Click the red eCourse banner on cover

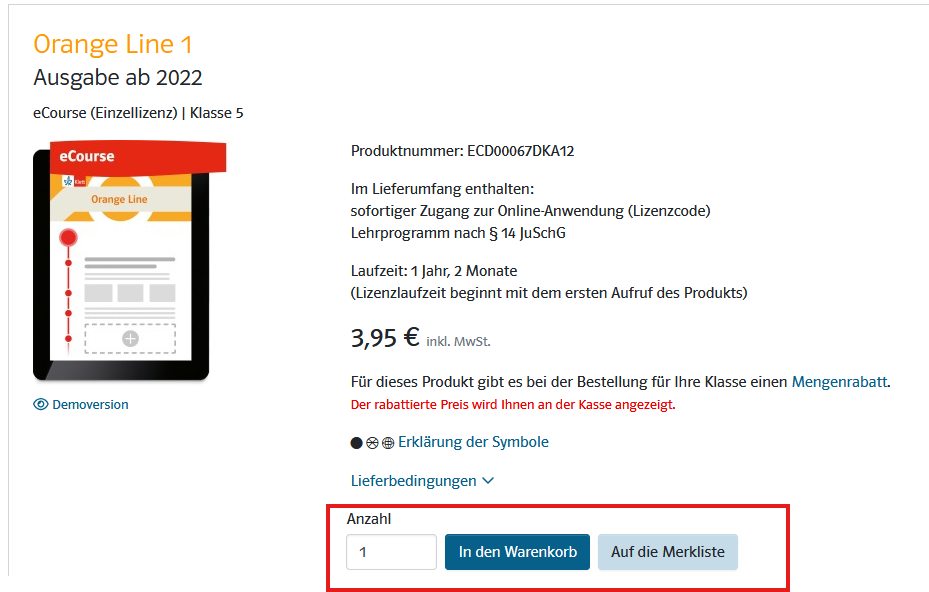tap(137, 157)
